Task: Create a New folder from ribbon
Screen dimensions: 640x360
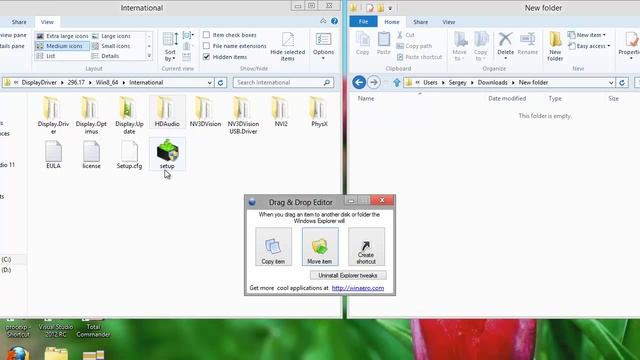Action: [555, 47]
